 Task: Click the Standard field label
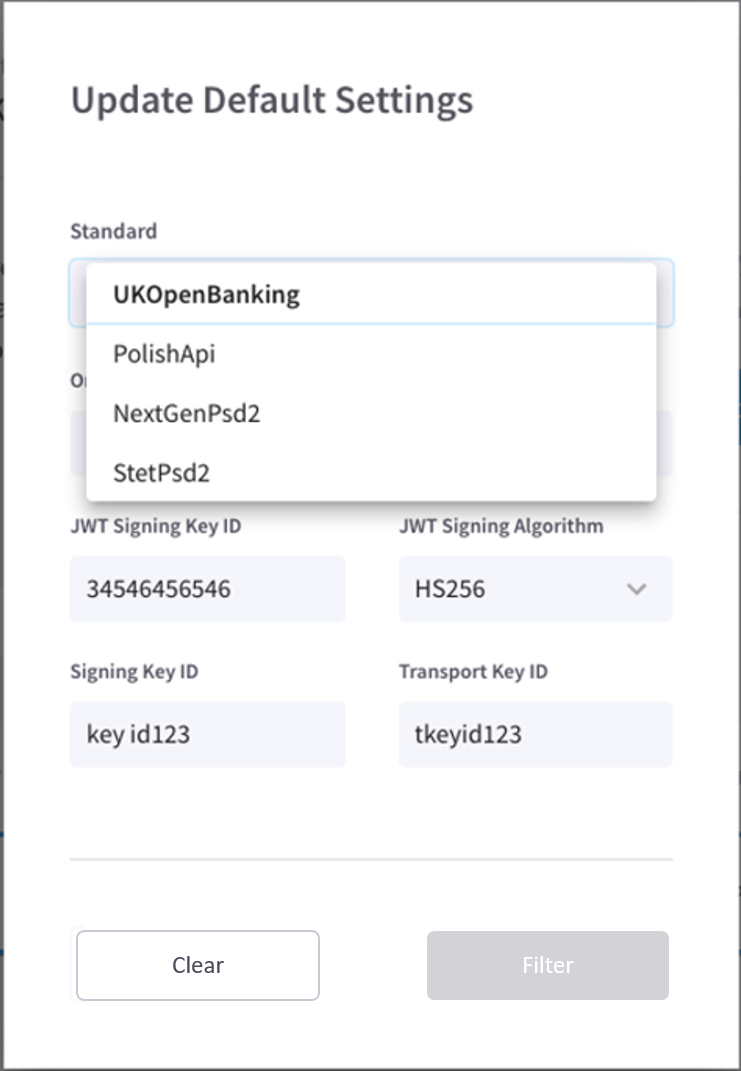point(113,231)
